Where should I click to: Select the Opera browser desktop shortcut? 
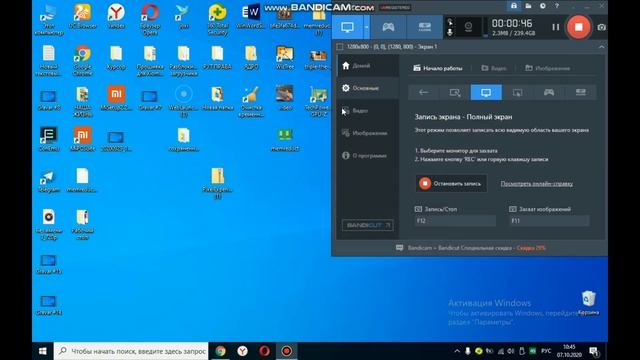point(150,19)
